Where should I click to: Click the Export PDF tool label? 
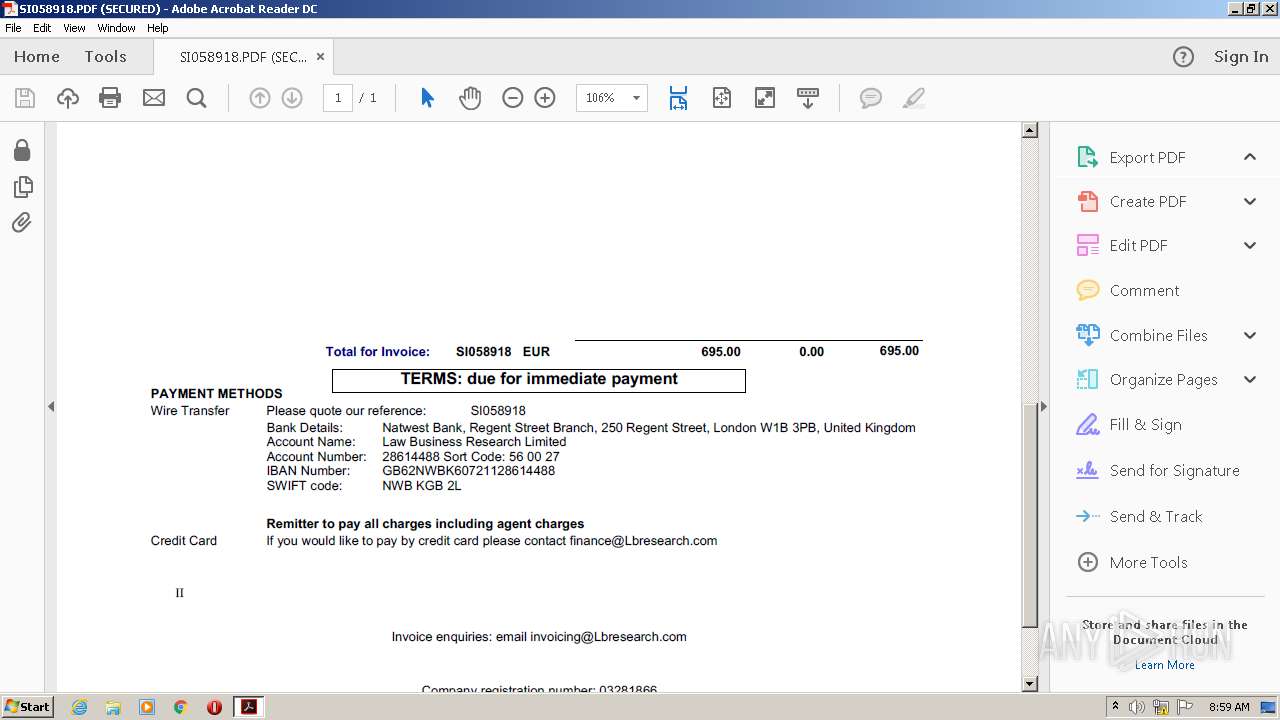pos(1147,157)
